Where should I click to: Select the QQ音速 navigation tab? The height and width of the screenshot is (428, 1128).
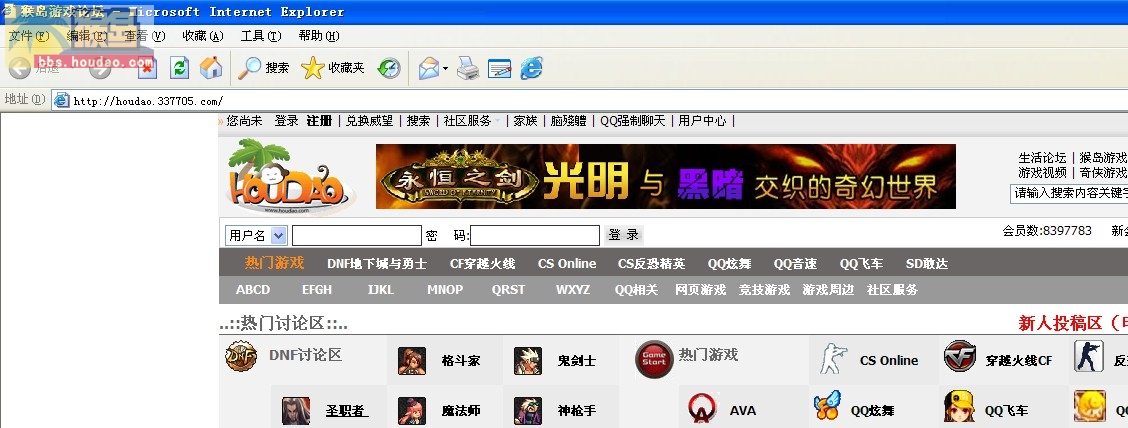point(796,264)
